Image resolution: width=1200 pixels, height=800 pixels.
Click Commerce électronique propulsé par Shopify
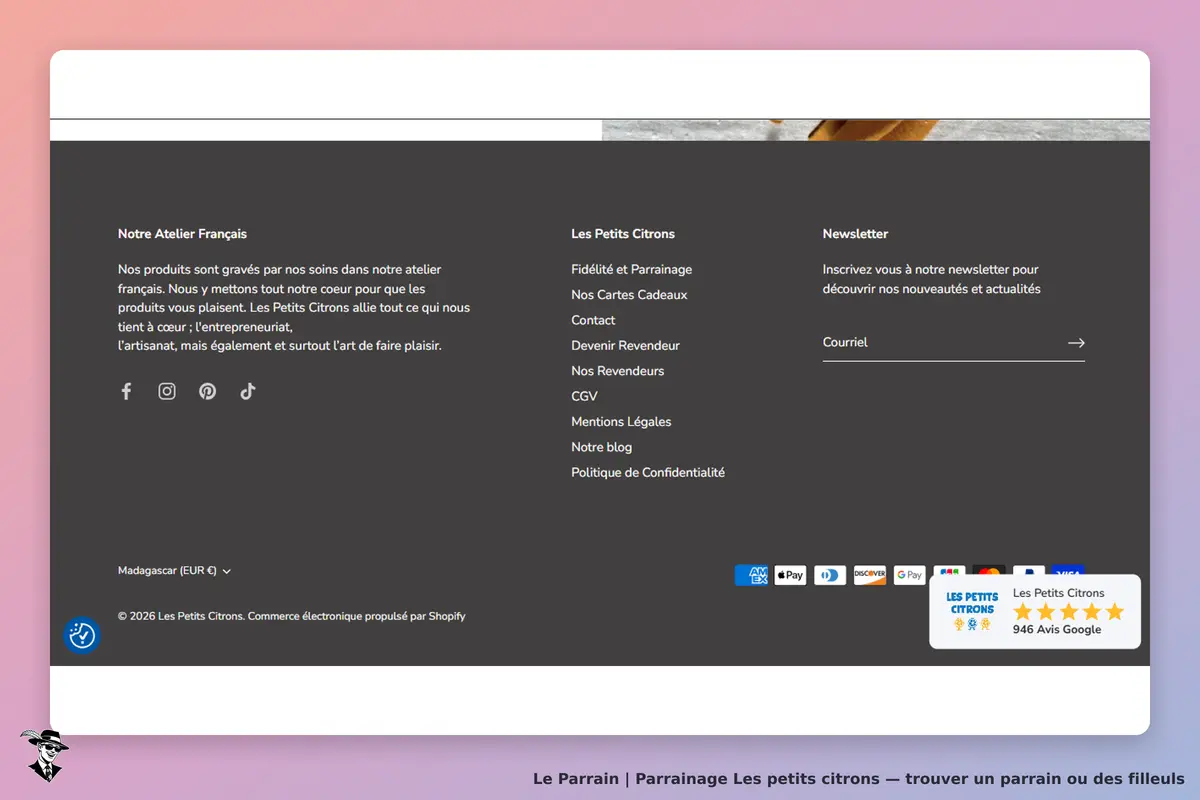coord(356,616)
